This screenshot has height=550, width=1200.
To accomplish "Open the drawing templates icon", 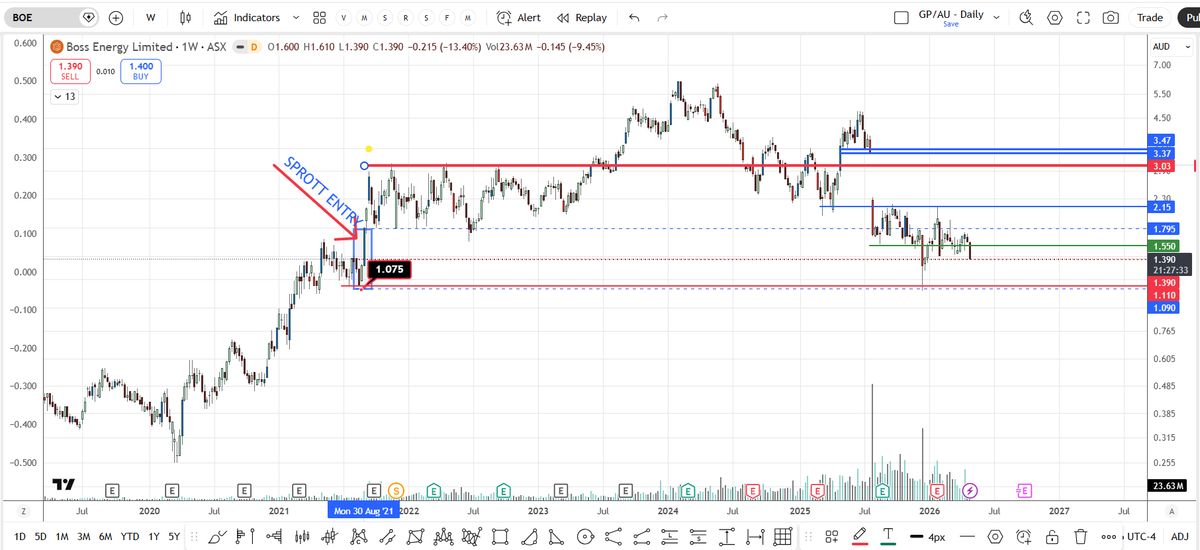I will [832, 537].
